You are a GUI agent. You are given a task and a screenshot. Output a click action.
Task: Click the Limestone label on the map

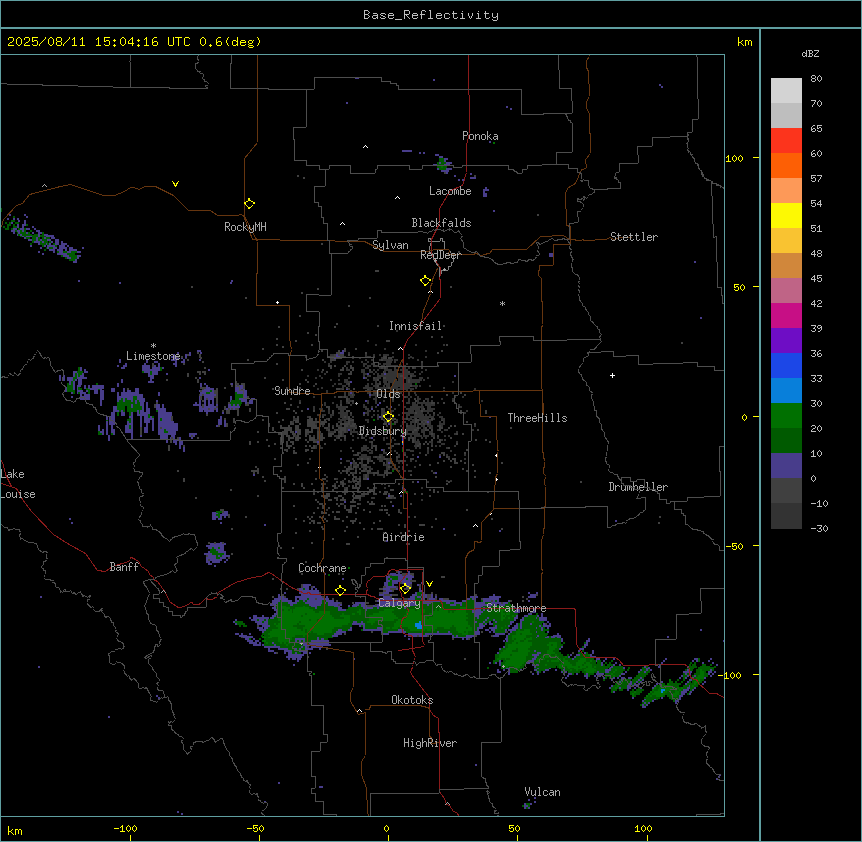click(x=153, y=356)
